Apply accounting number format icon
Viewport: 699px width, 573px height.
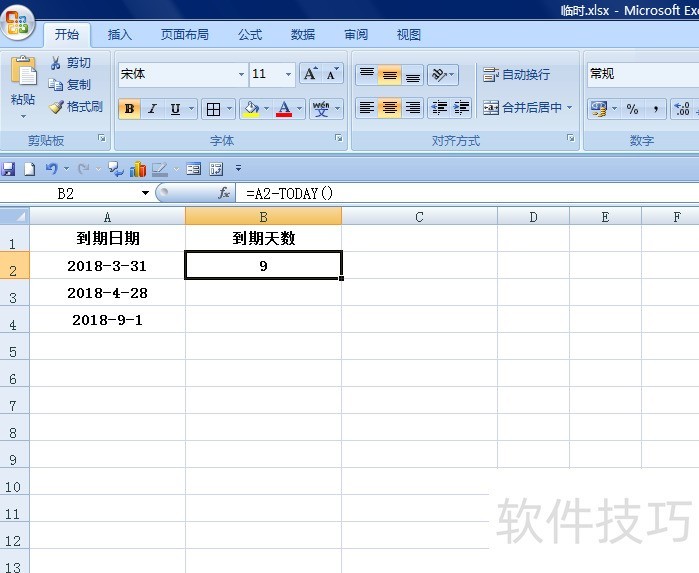[x=599, y=109]
